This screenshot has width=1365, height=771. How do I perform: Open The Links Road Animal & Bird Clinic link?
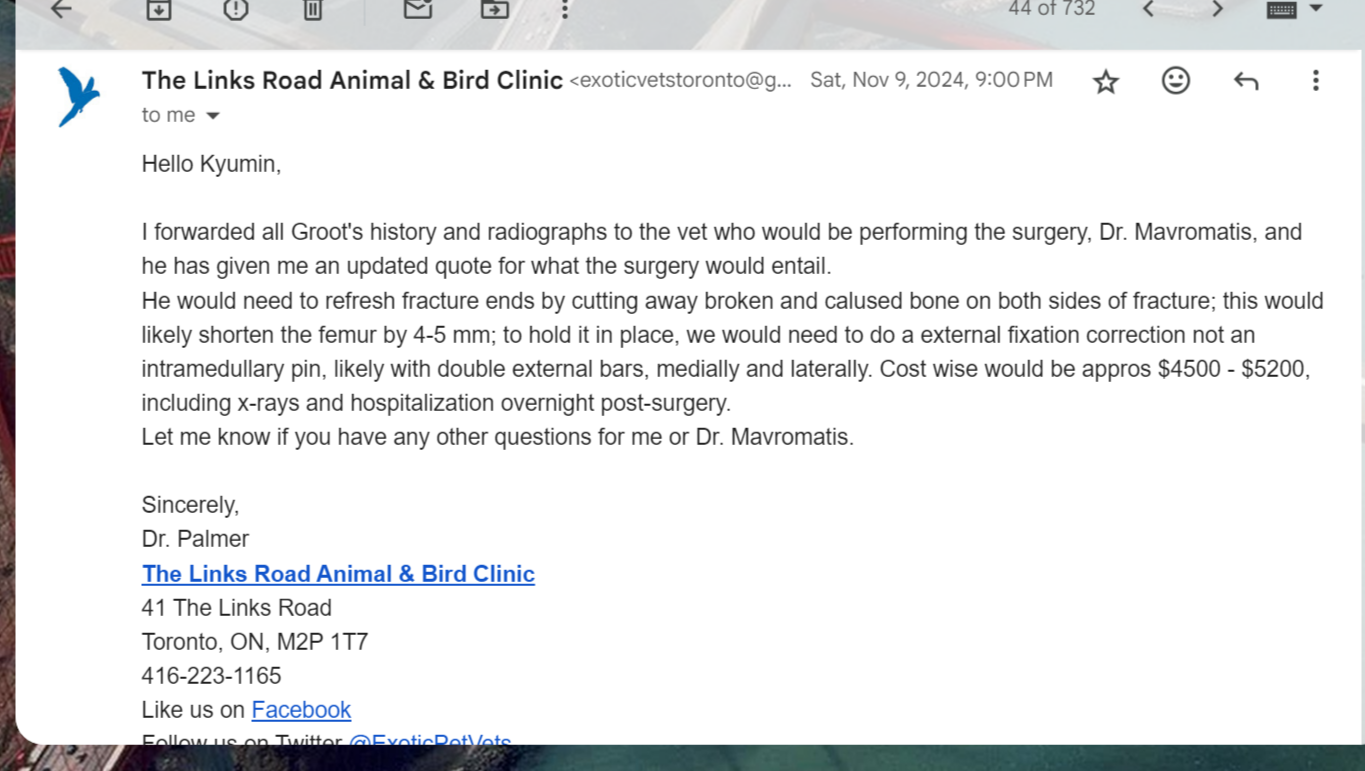[338, 574]
